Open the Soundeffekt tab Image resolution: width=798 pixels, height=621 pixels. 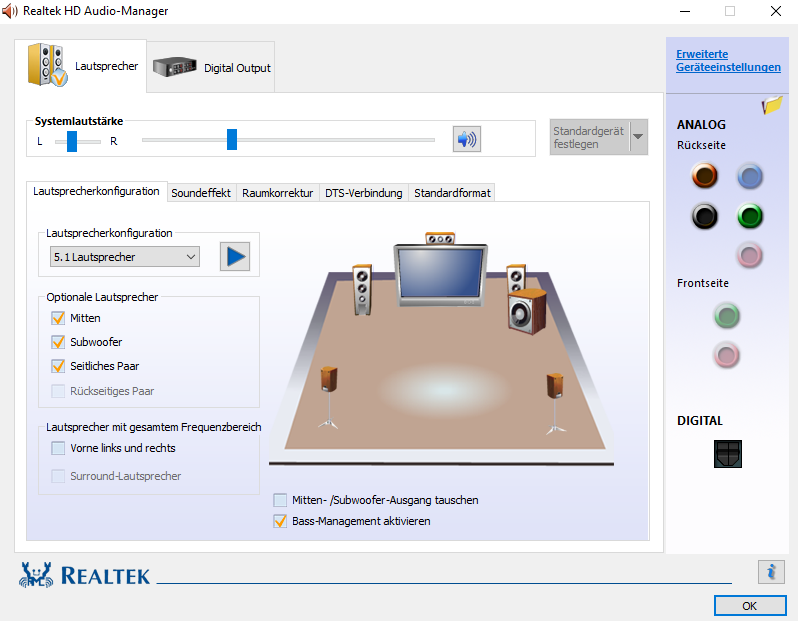click(x=201, y=193)
